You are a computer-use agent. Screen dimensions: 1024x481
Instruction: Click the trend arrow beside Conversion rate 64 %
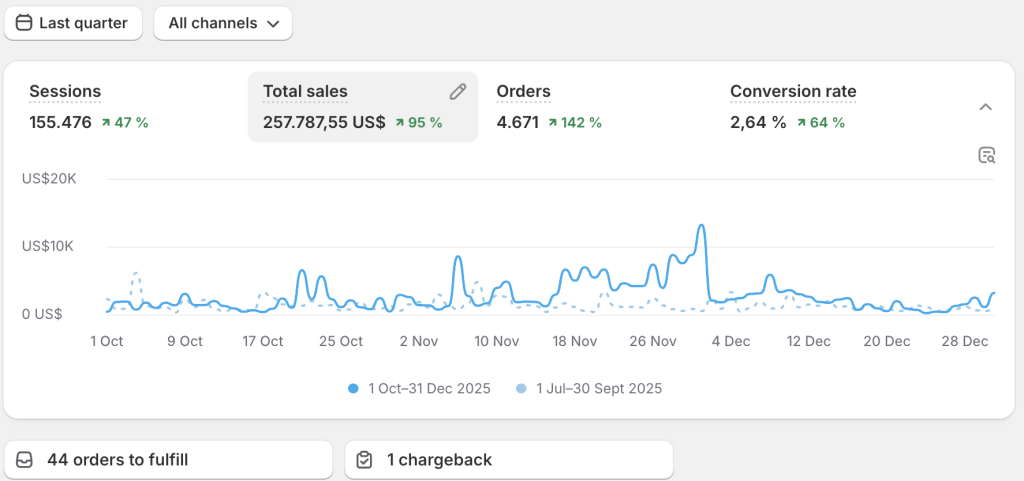coord(802,123)
